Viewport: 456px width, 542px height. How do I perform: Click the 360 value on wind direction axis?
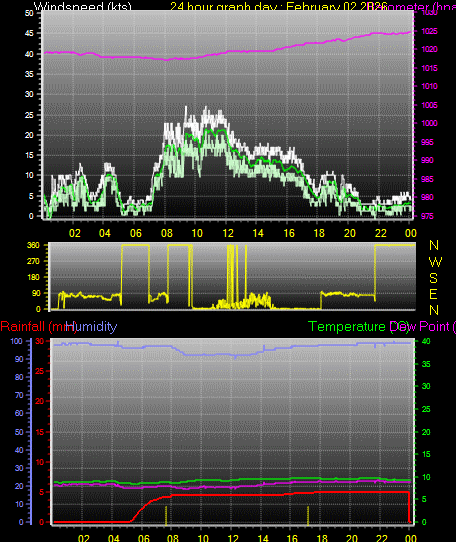coord(34,245)
